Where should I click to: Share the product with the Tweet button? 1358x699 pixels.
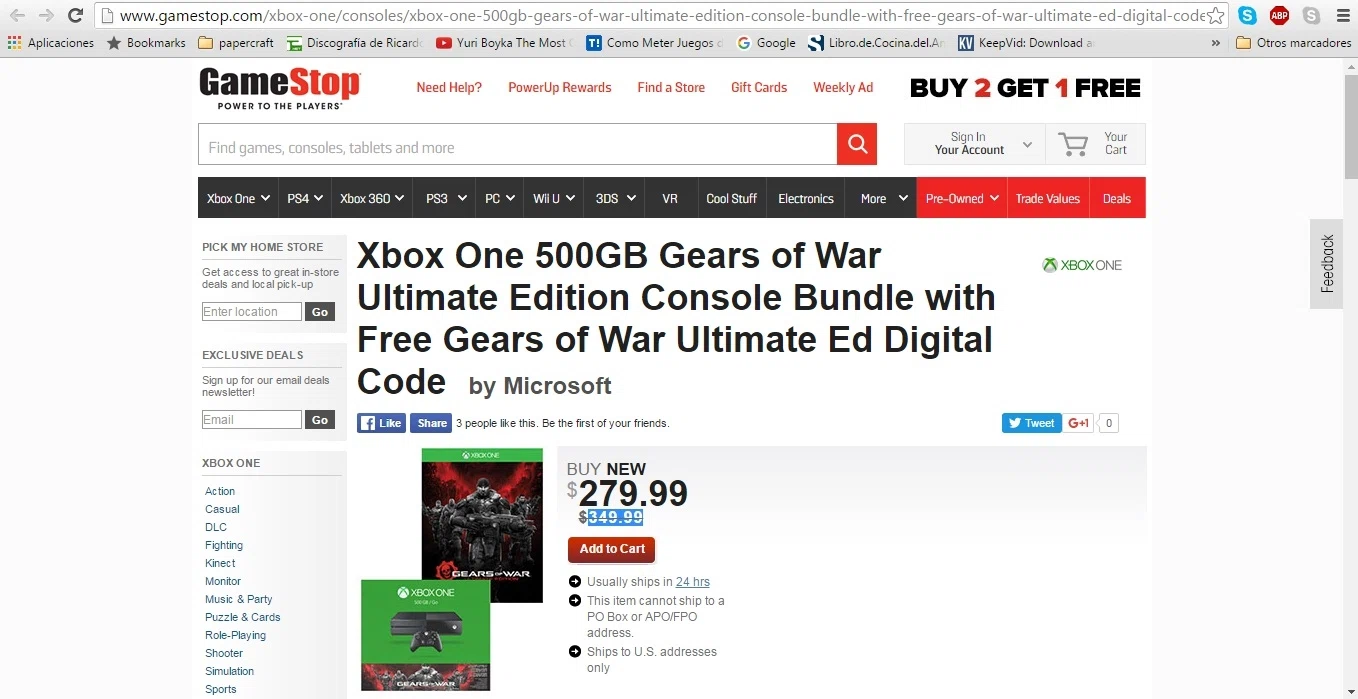[x=1032, y=423]
